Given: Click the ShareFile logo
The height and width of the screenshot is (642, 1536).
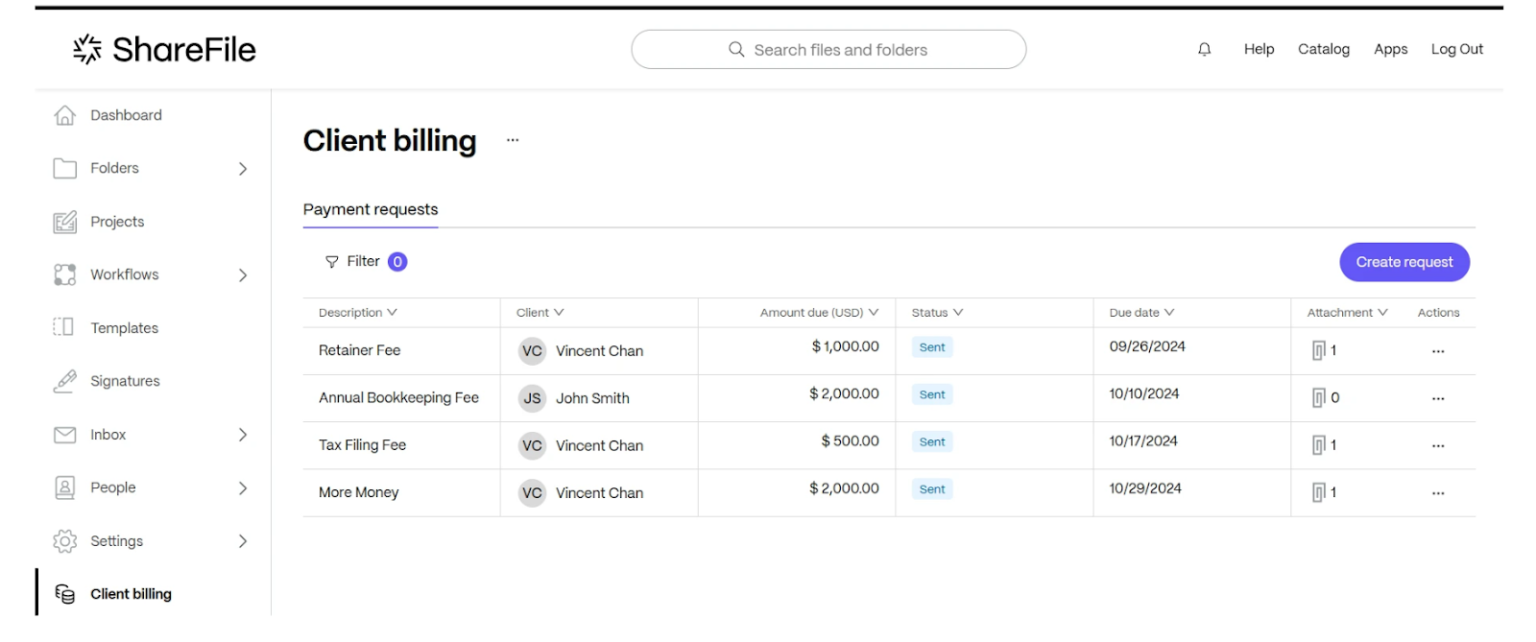Looking at the screenshot, I should tap(165, 50).
